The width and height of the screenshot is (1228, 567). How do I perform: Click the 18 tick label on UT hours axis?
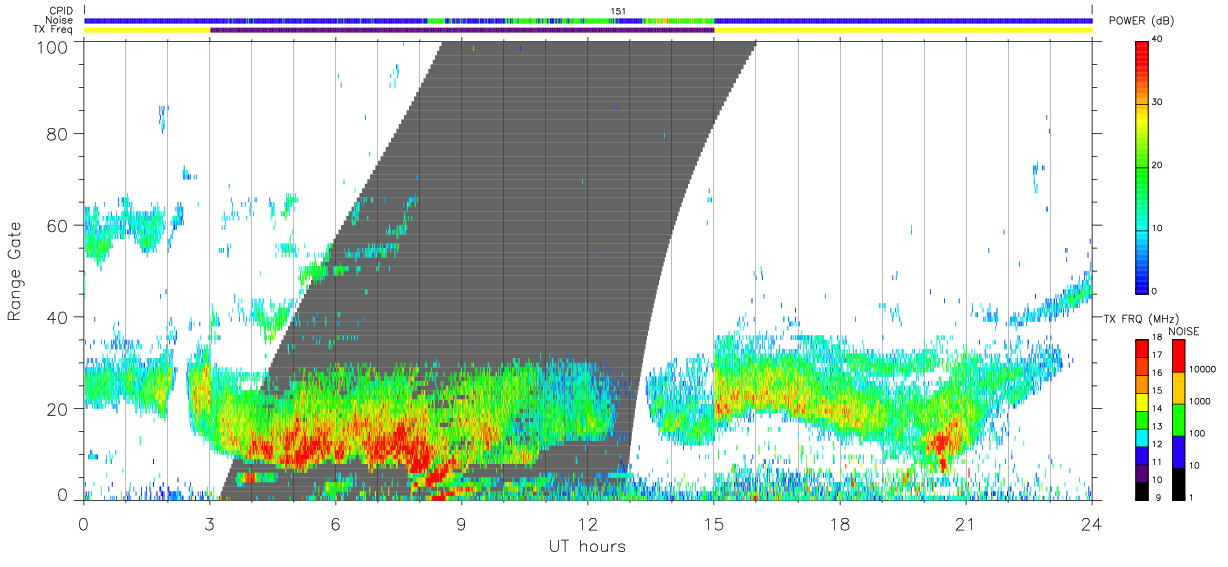click(x=839, y=522)
